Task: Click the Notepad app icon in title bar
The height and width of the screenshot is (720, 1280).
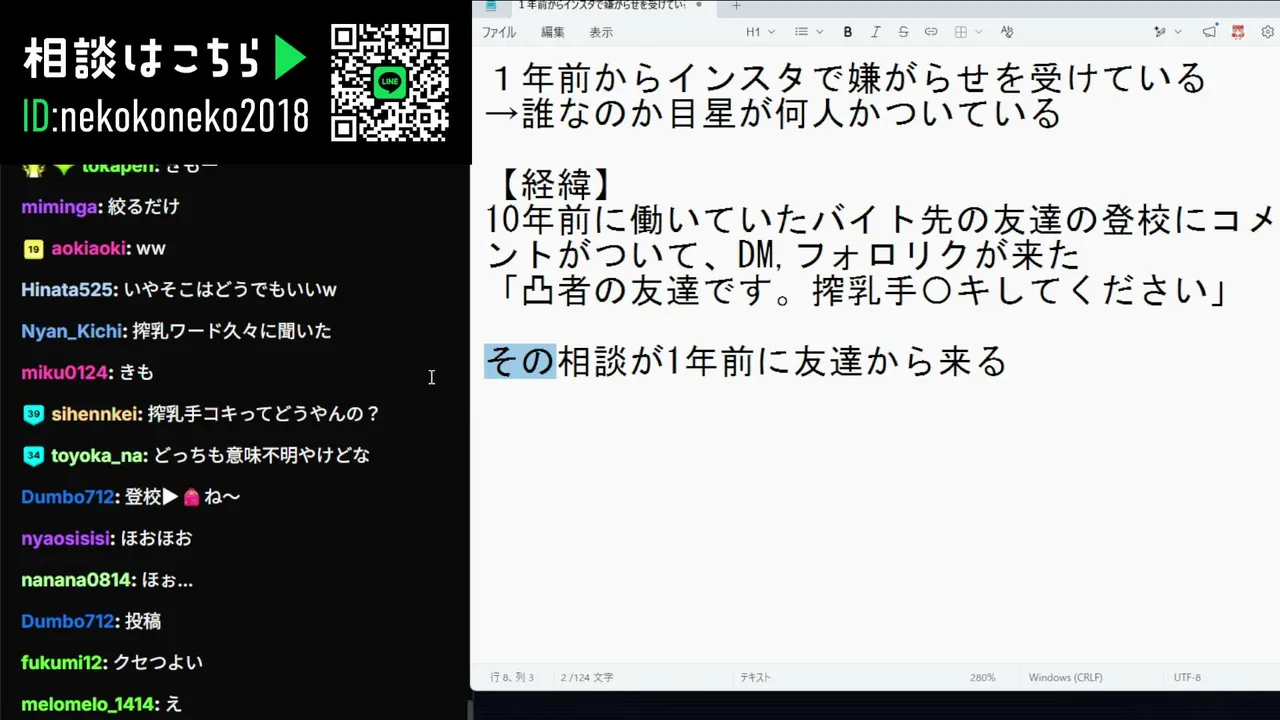Action: [x=491, y=5]
